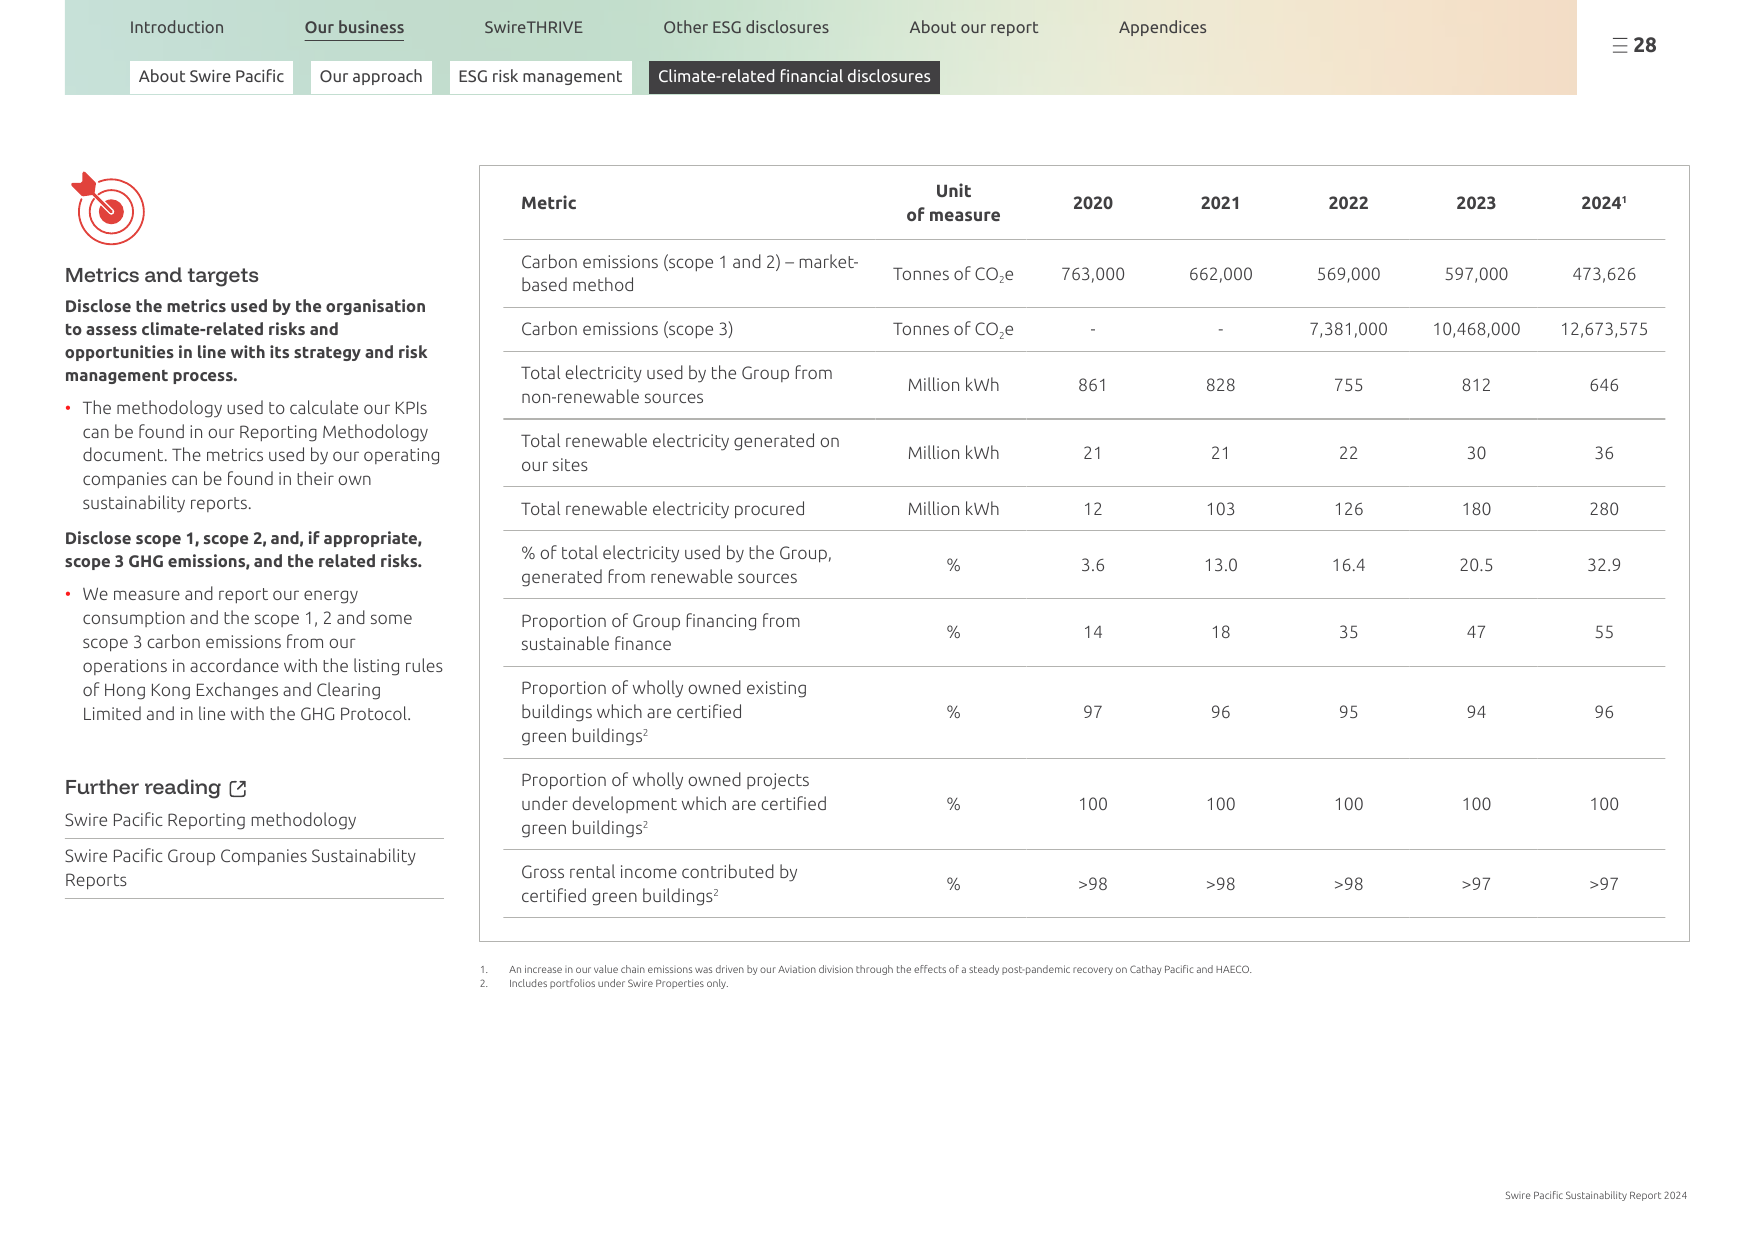Click the Gross rental income row label
Viewport: 1754px width, 1241px height.
point(659,884)
